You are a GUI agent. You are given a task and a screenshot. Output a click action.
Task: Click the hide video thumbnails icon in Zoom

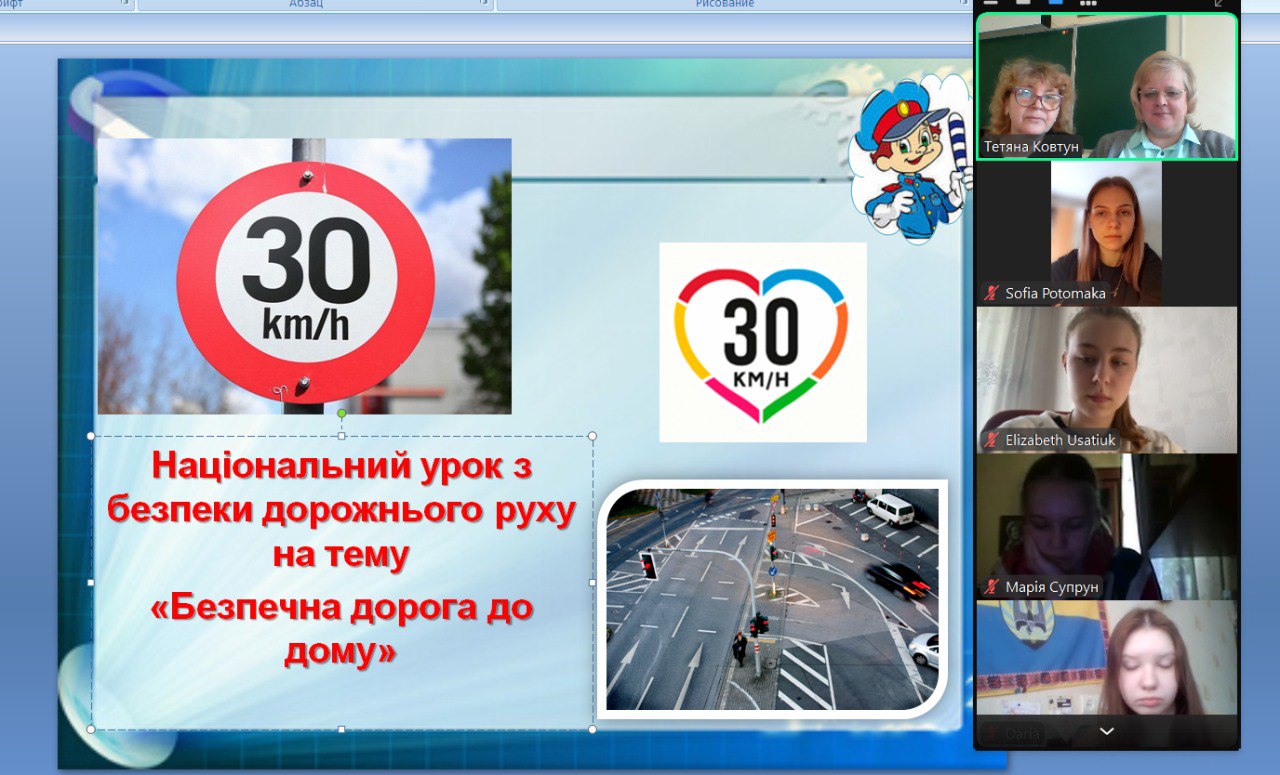[x=990, y=3]
